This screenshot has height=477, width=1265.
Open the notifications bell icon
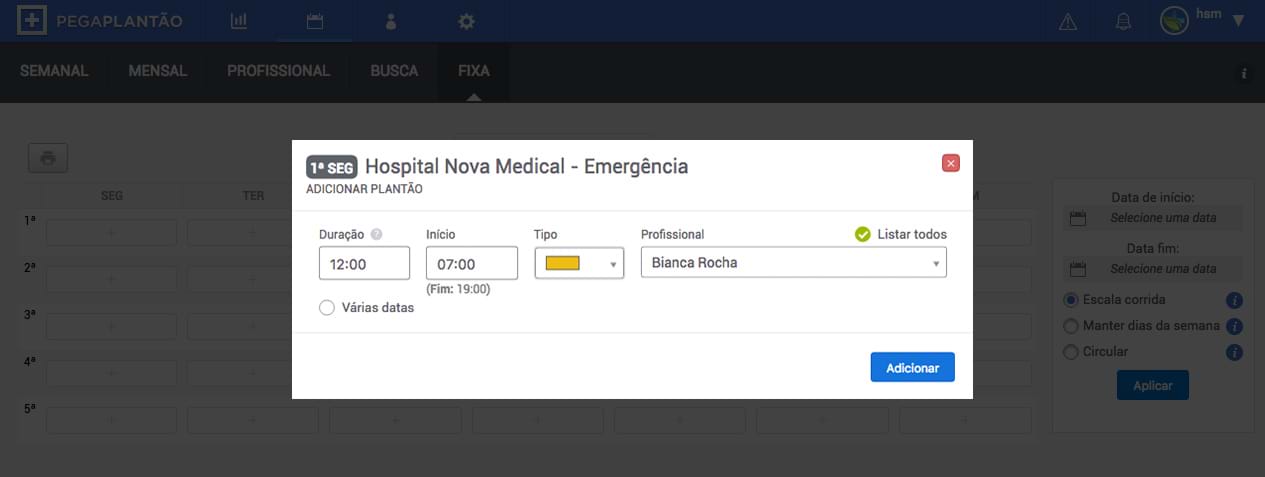click(1124, 21)
